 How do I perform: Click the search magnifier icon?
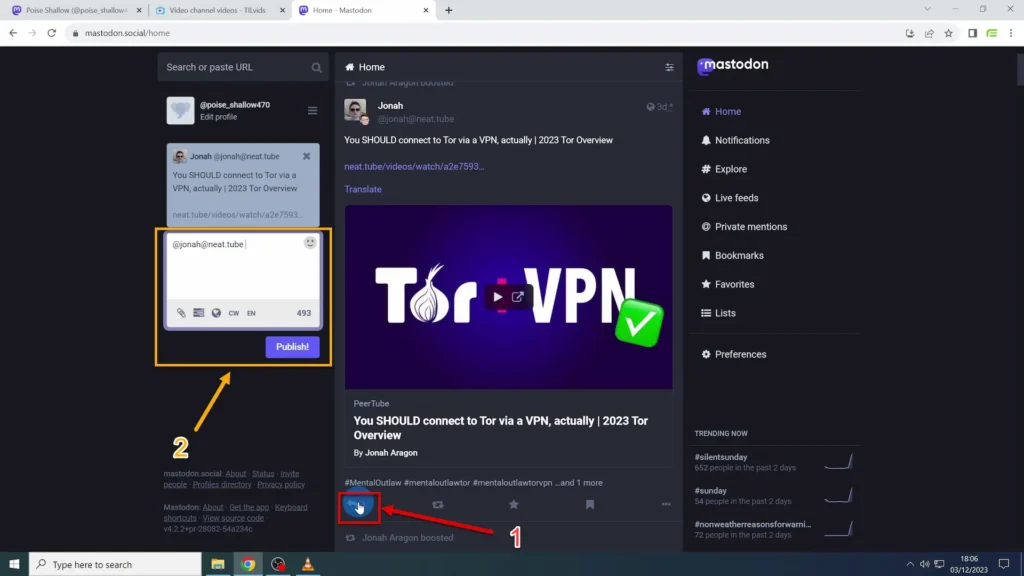click(316, 67)
